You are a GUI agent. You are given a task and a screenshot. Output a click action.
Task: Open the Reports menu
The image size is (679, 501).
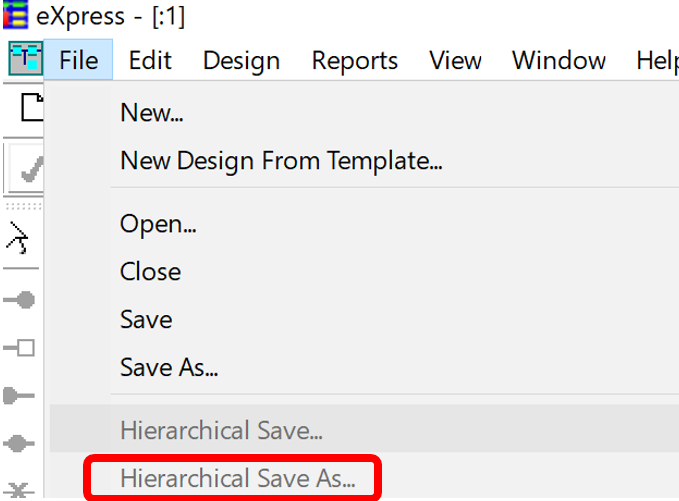[x=355, y=60]
